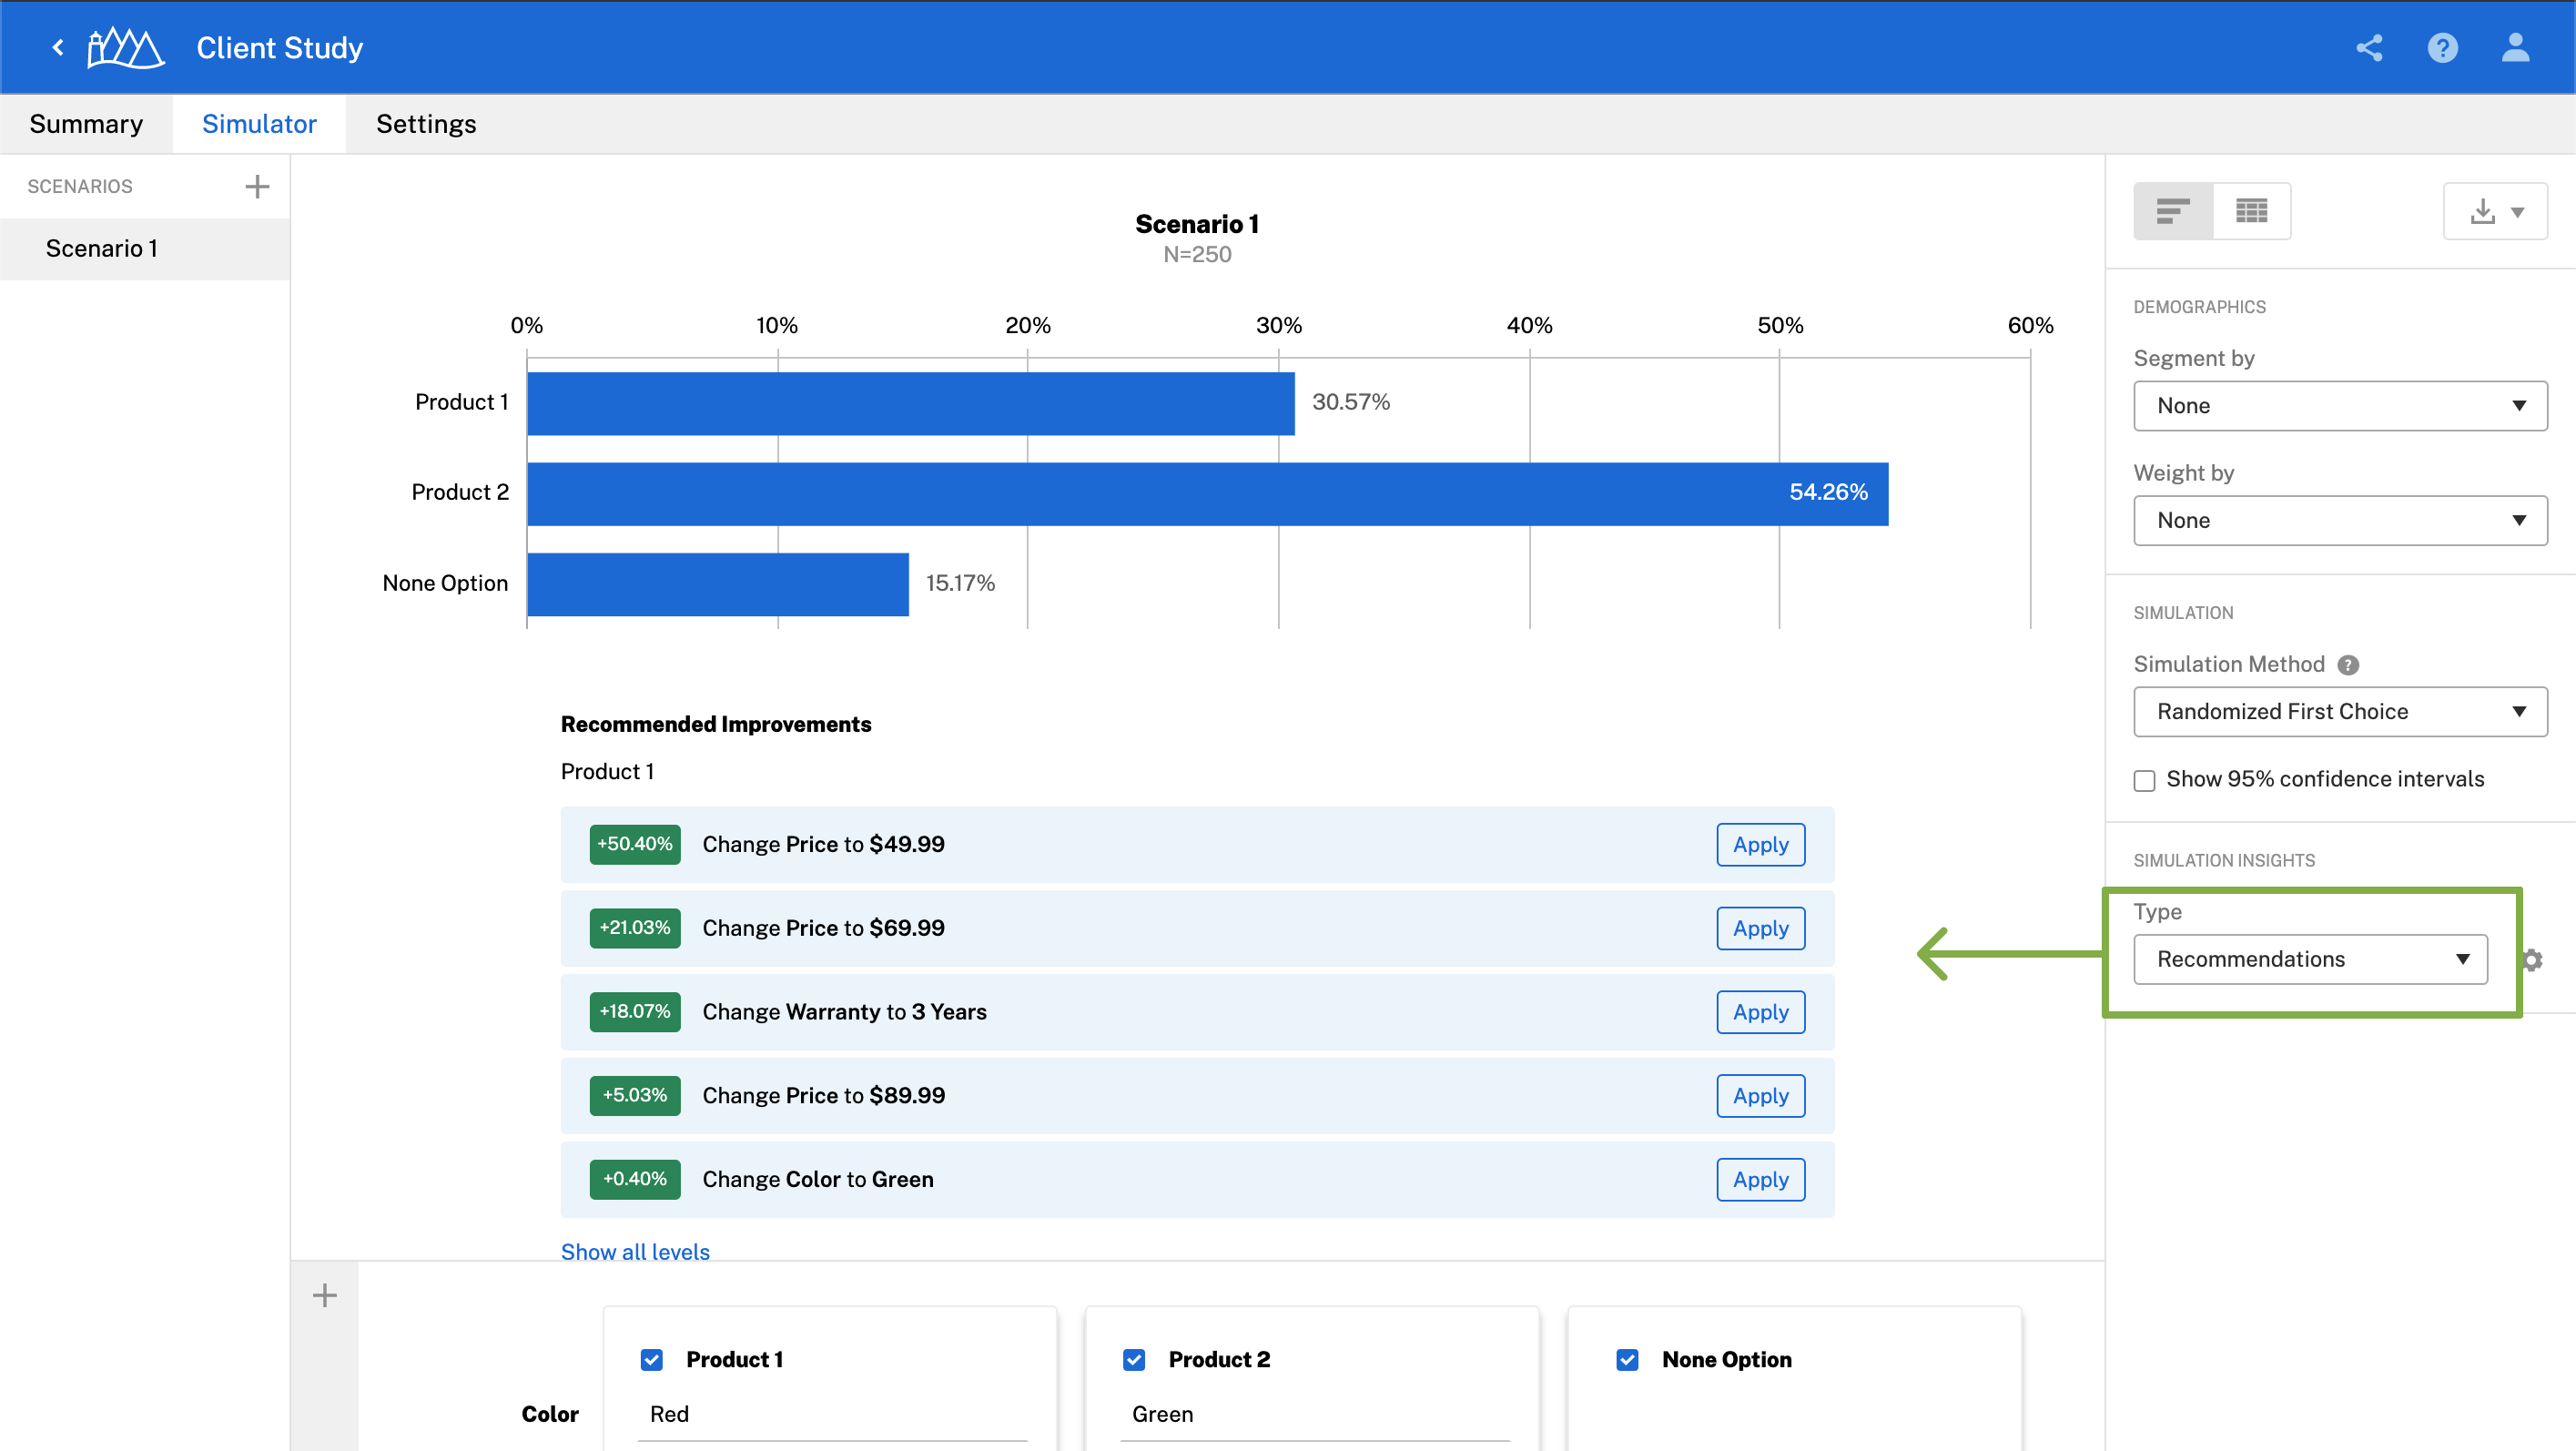Click the back arrow in header

pos(58,47)
